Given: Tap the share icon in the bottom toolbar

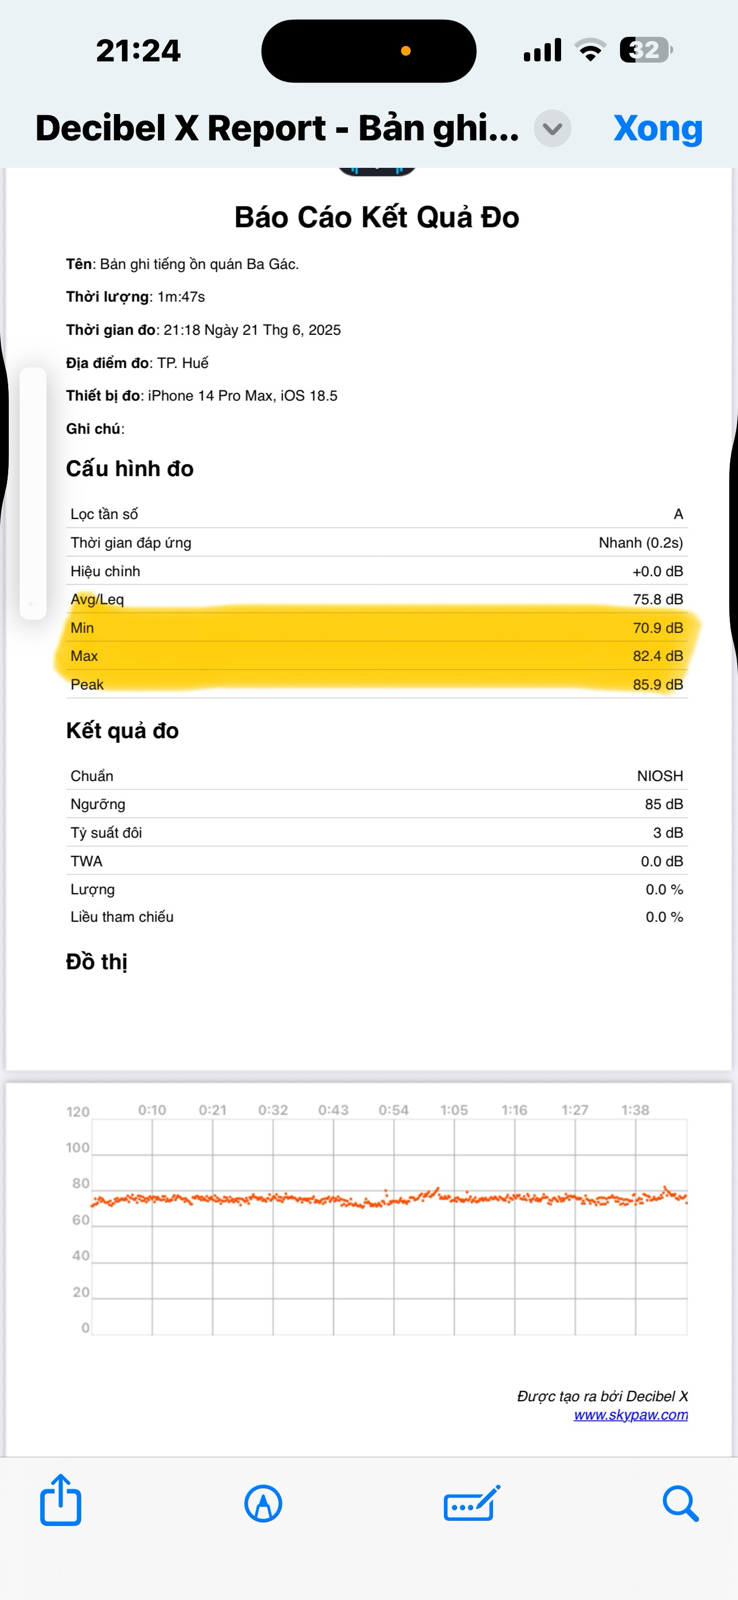Looking at the screenshot, I should [61, 1500].
